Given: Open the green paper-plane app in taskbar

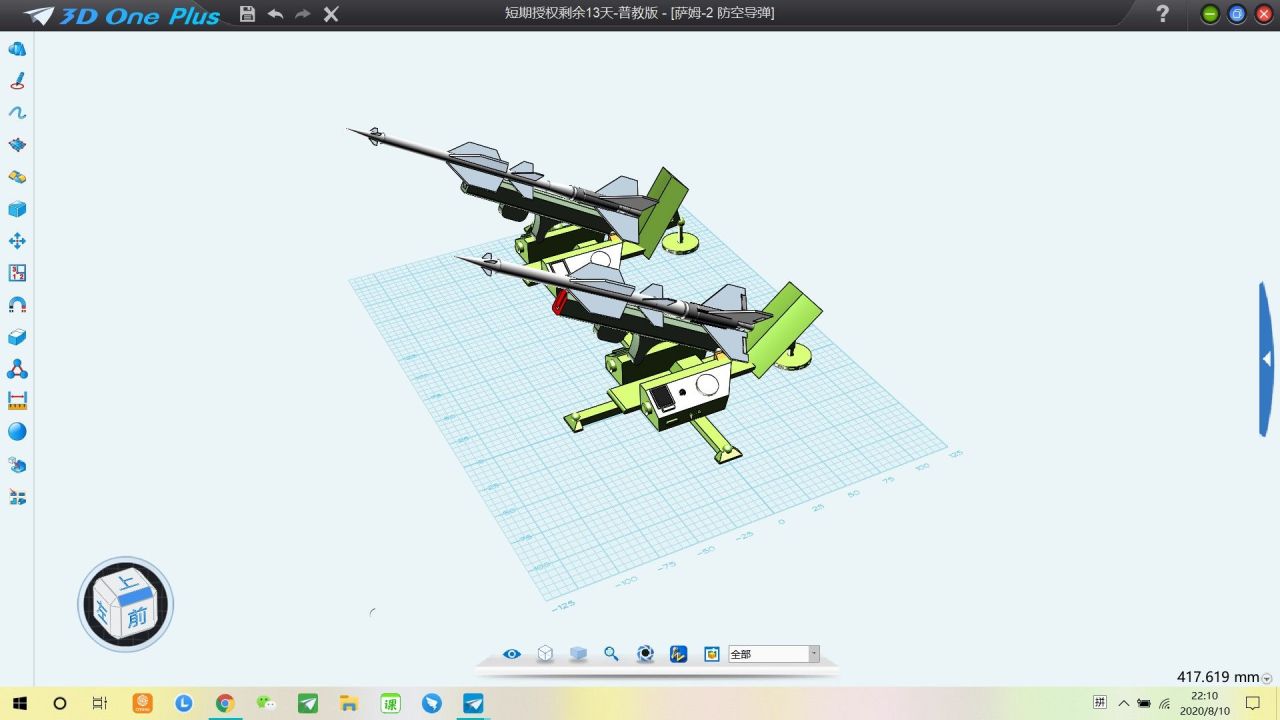Looking at the screenshot, I should point(308,703).
